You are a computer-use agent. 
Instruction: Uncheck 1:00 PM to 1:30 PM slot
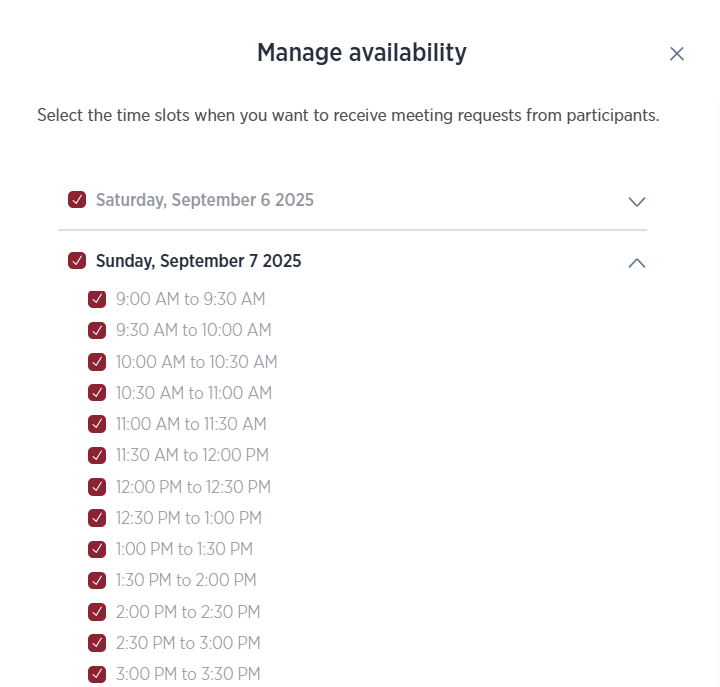click(97, 549)
